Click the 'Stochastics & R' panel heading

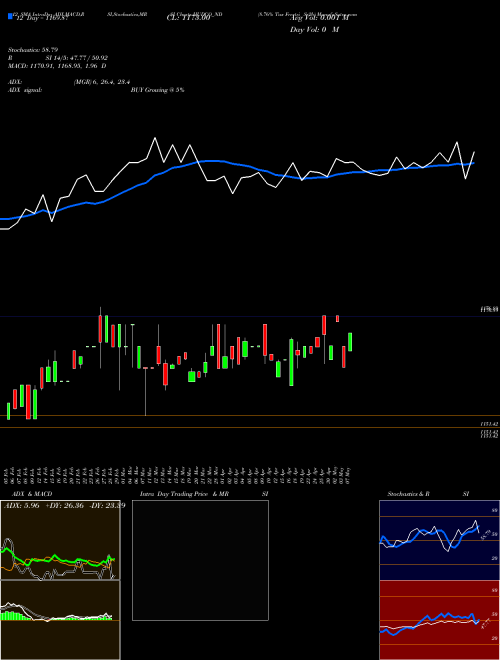click(x=408, y=494)
